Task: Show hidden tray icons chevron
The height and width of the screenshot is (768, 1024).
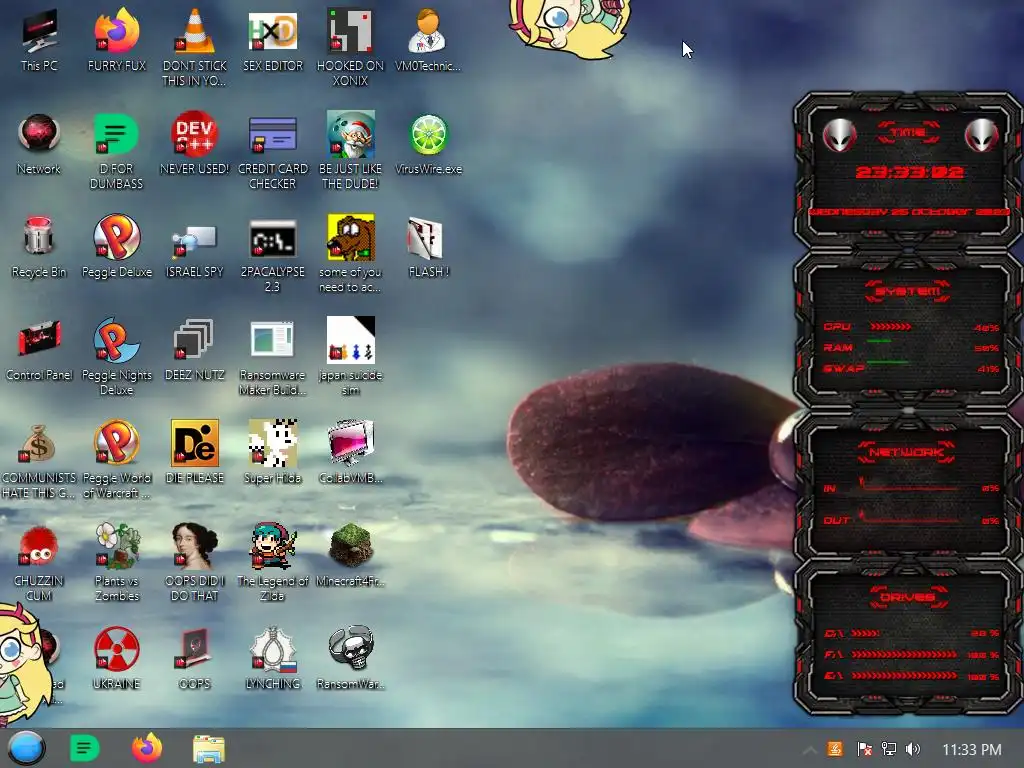Action: (809, 750)
